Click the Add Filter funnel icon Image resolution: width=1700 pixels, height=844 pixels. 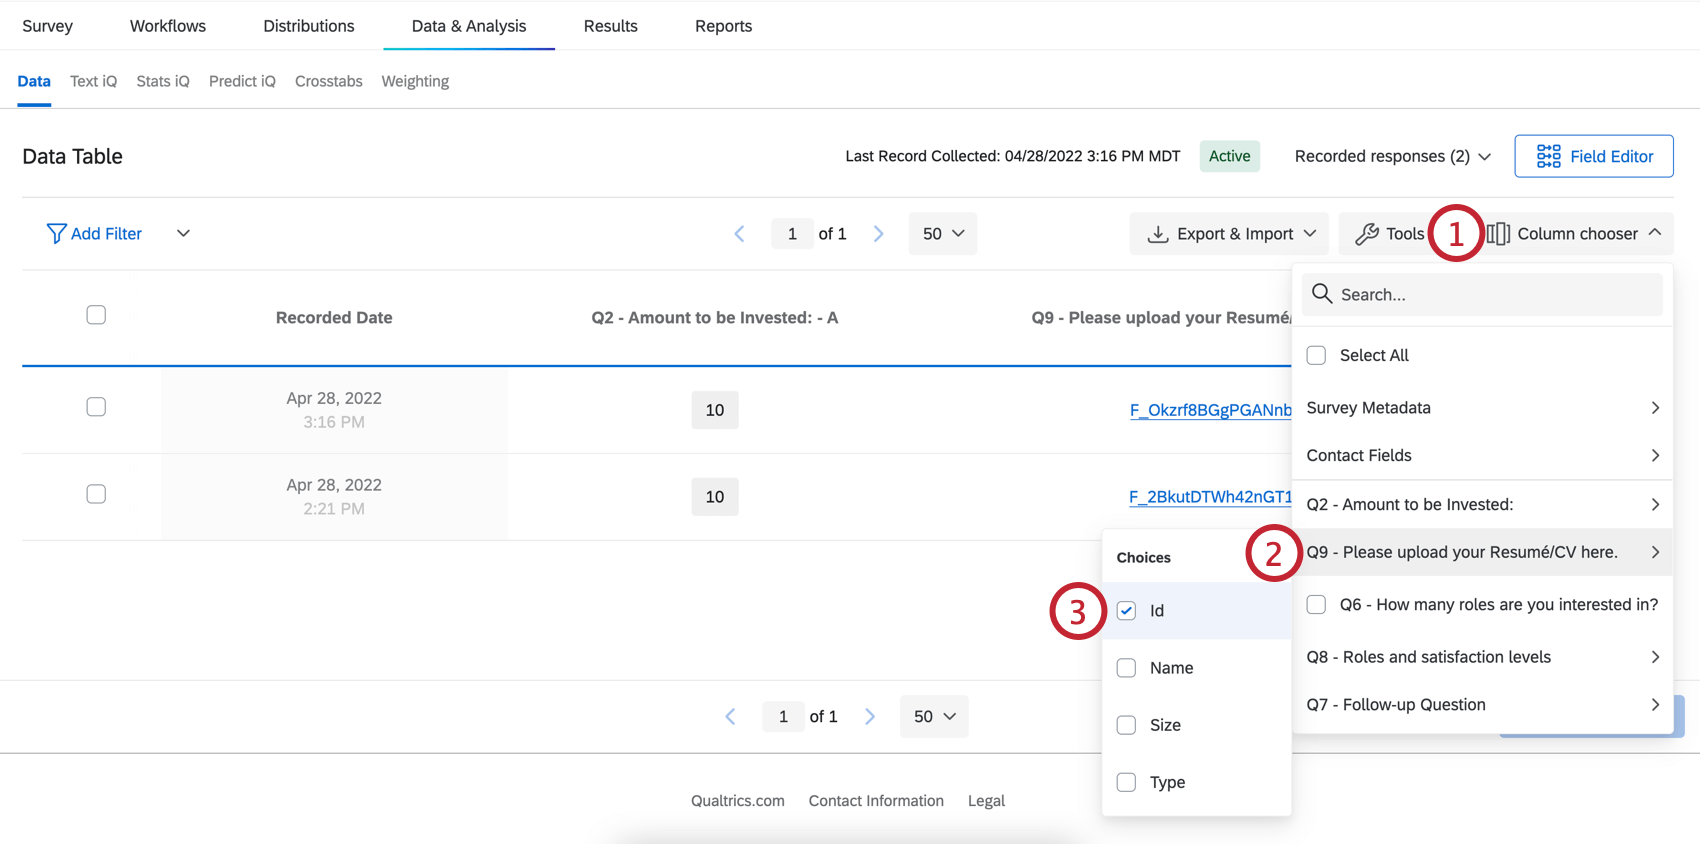(56, 234)
